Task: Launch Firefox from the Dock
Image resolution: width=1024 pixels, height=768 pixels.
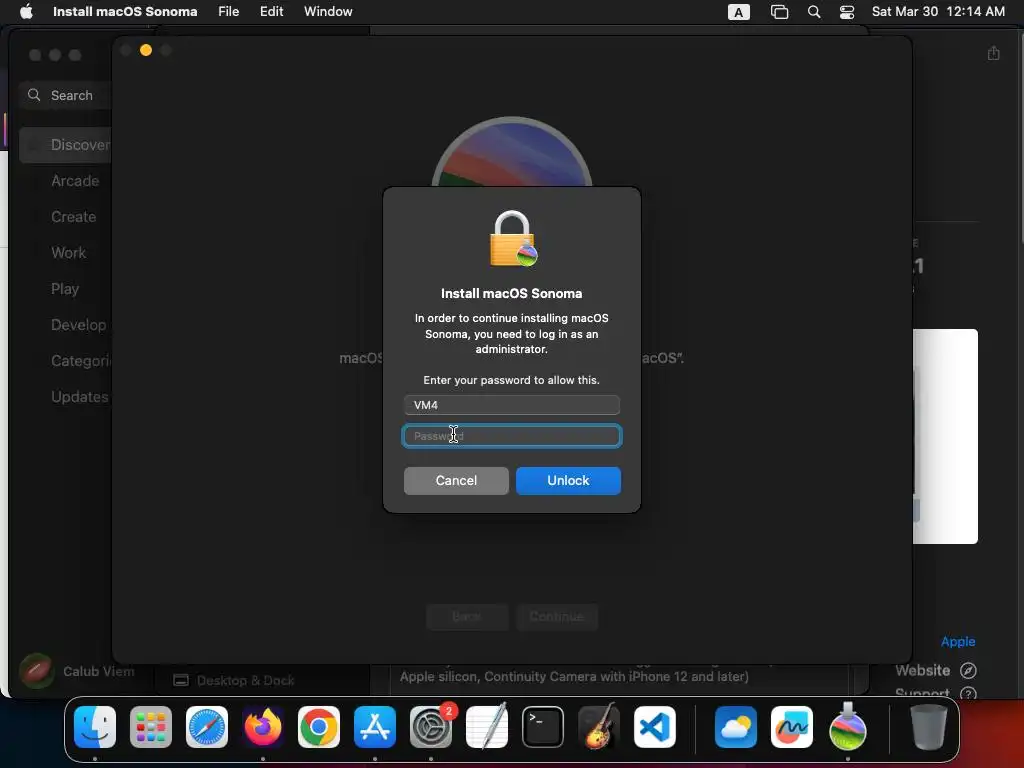Action: coord(263,727)
